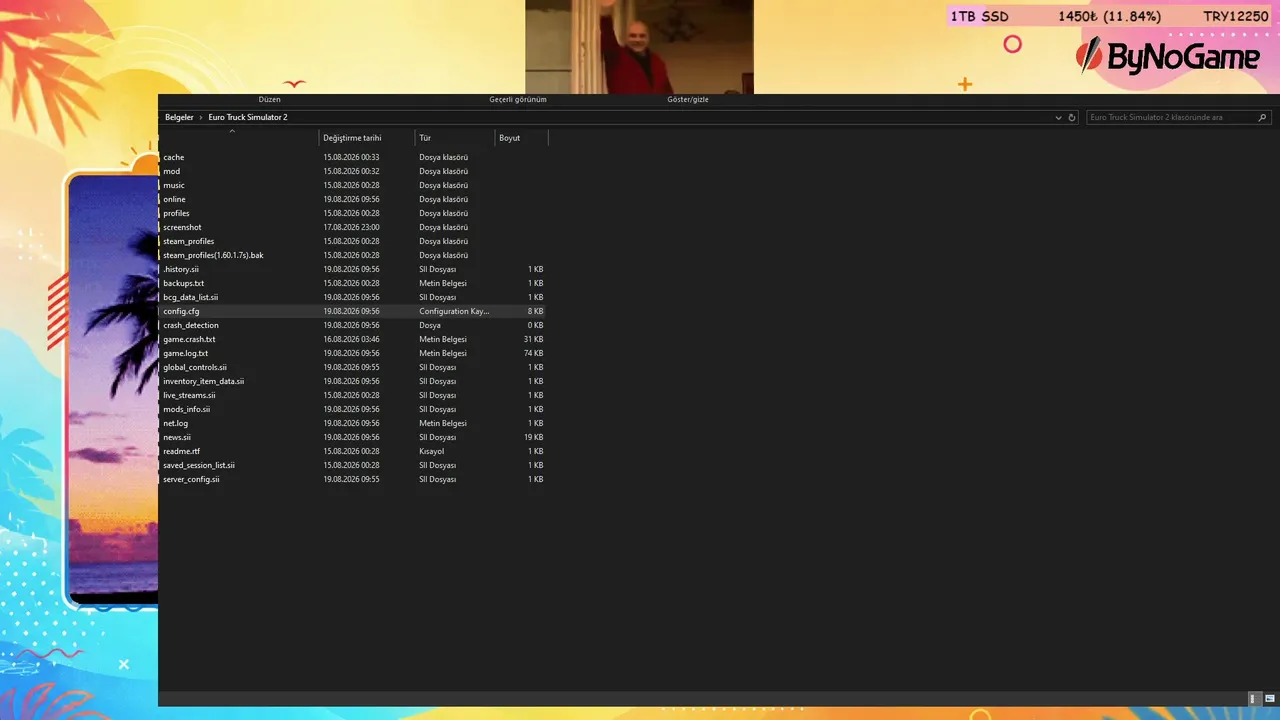
Task: Toggle name sort via the column sort arrow
Action: pos(232,131)
